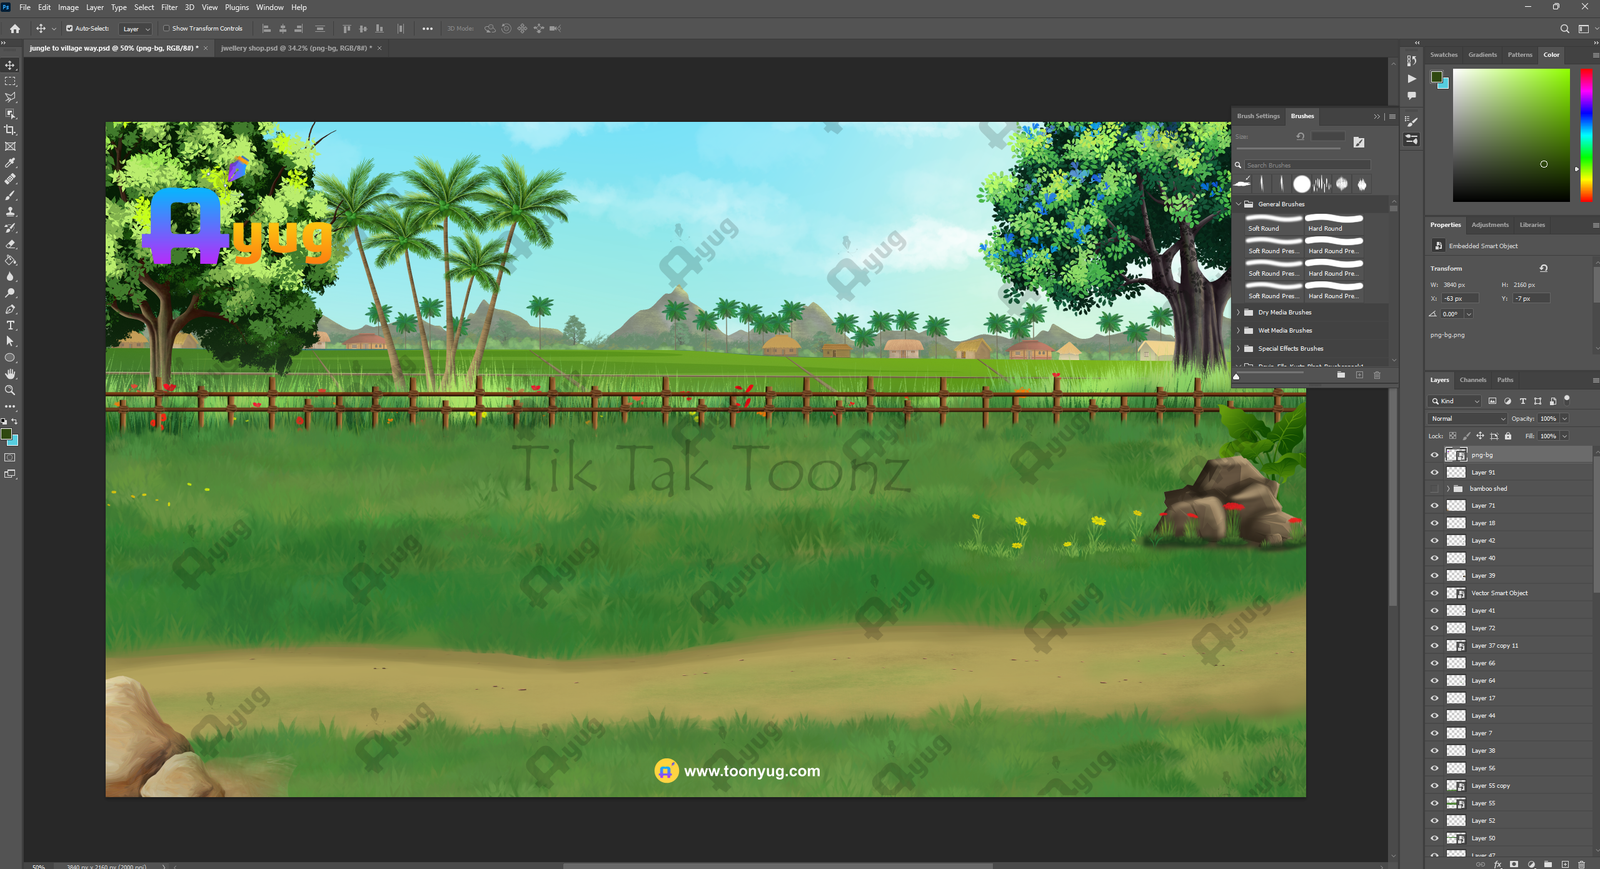This screenshot has height=869, width=1600.
Task: Select the Eraser tool
Action: click(x=11, y=244)
